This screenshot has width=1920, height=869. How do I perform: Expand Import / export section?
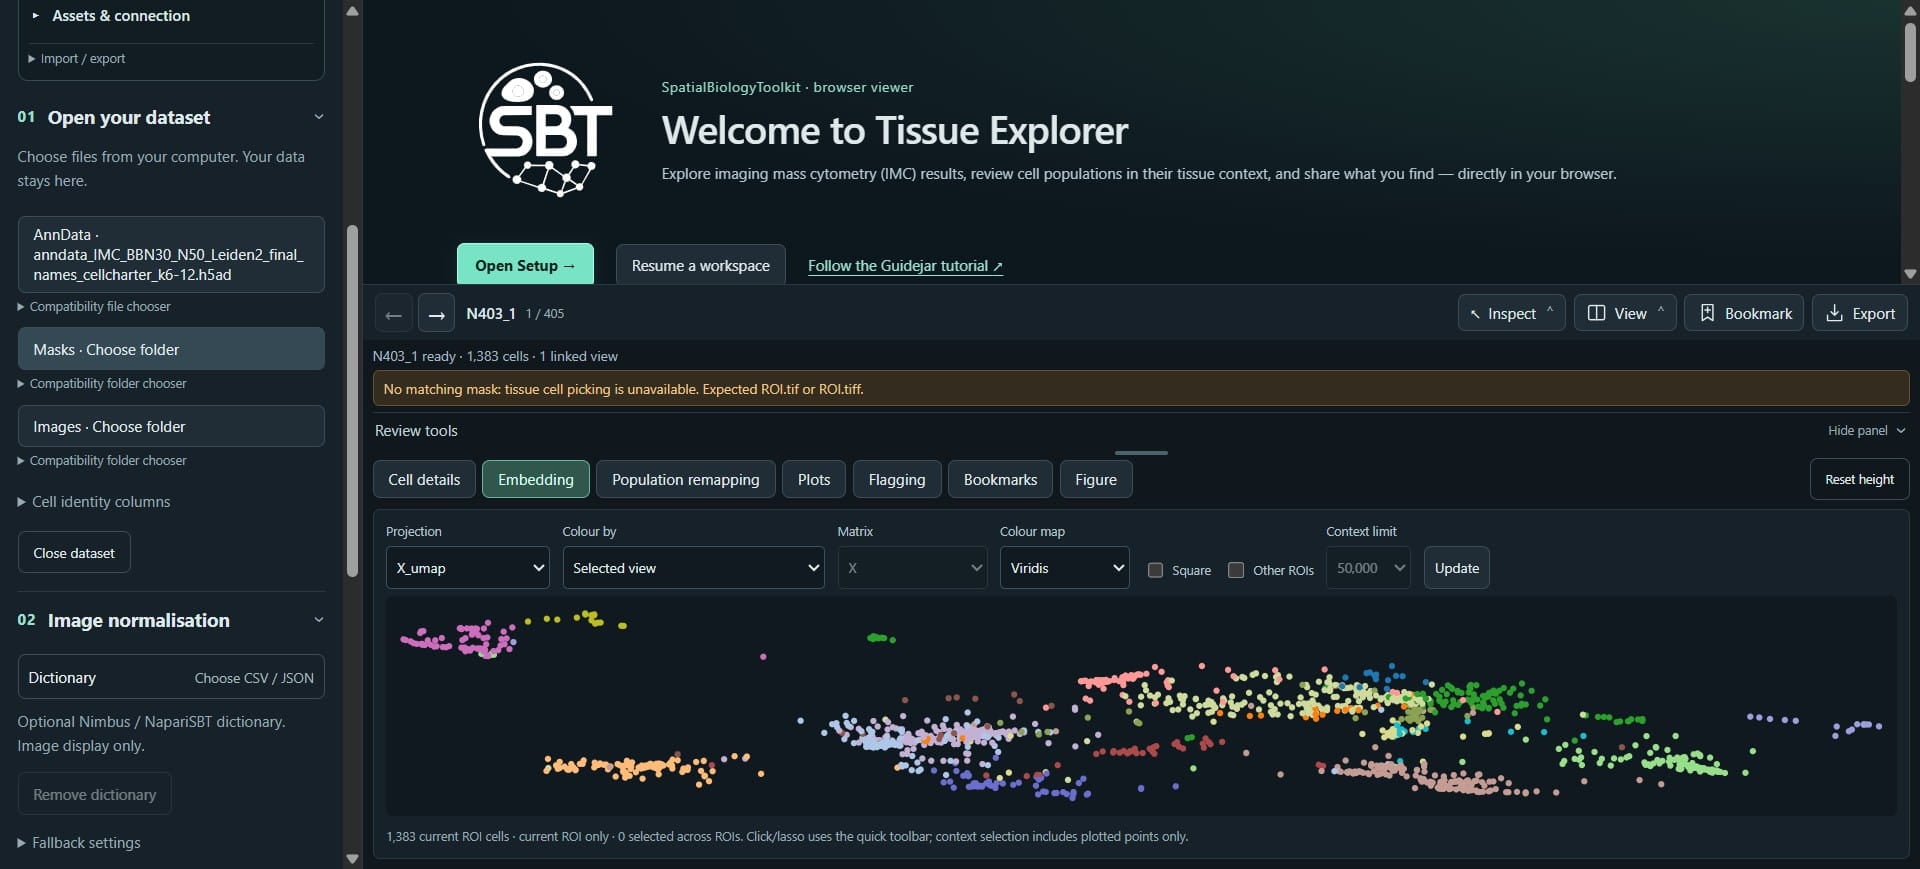(77, 59)
